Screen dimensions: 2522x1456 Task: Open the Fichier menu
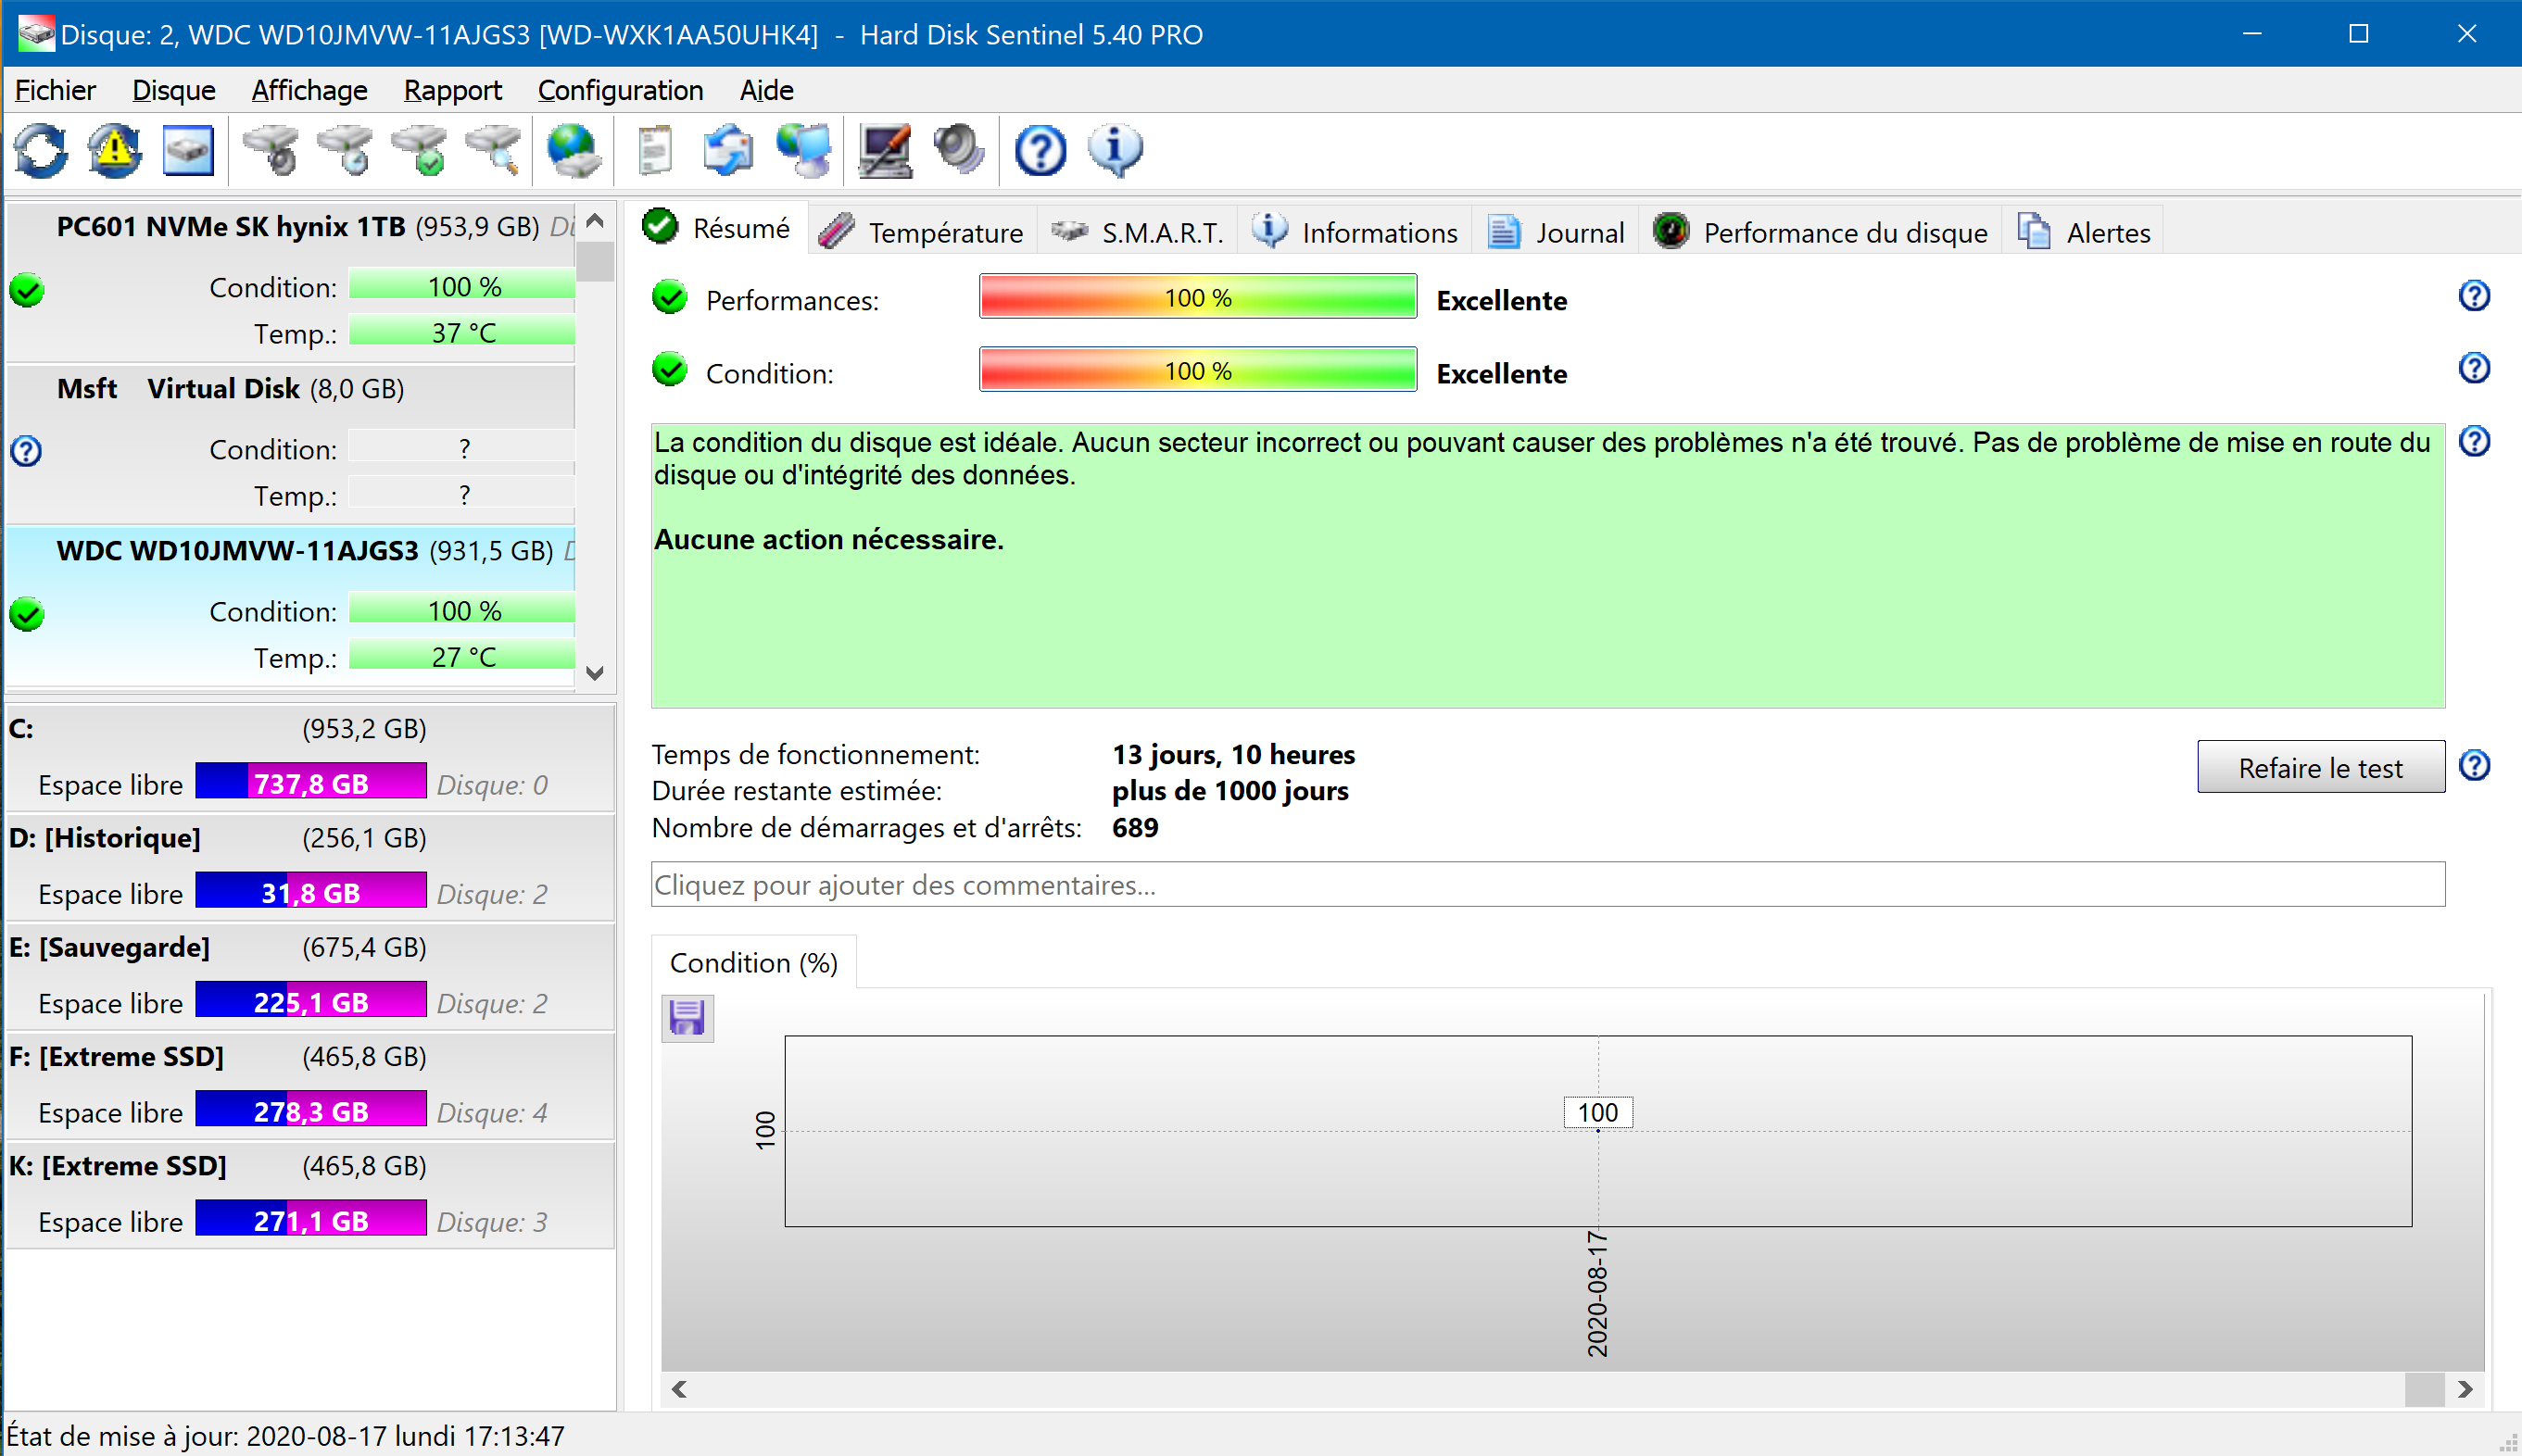[55, 90]
